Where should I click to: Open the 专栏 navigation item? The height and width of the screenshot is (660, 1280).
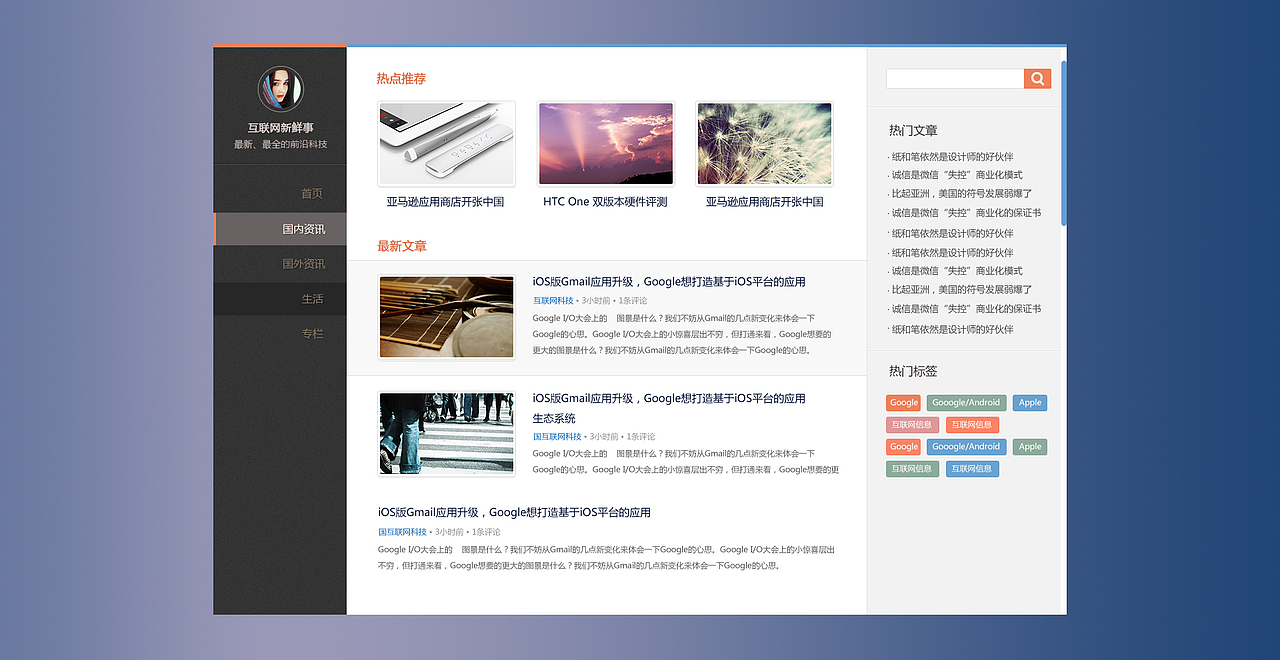click(x=312, y=334)
